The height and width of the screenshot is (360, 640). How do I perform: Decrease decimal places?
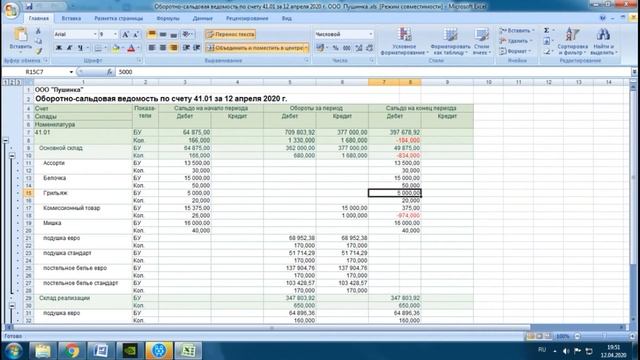pos(369,48)
